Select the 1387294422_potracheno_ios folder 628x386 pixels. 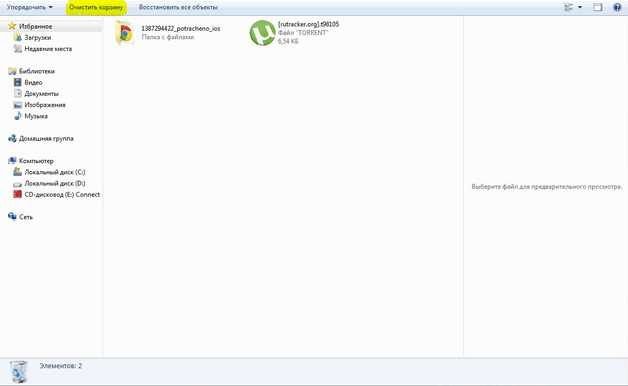[168, 32]
